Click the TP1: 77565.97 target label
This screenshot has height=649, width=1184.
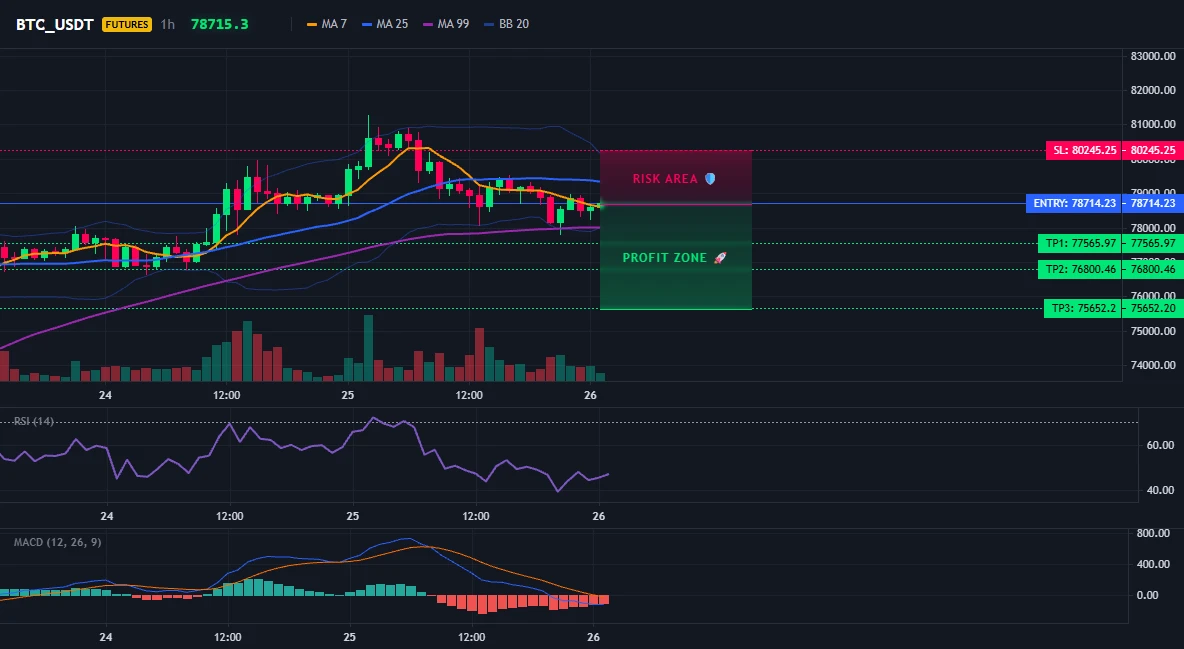pyautogui.click(x=1081, y=243)
